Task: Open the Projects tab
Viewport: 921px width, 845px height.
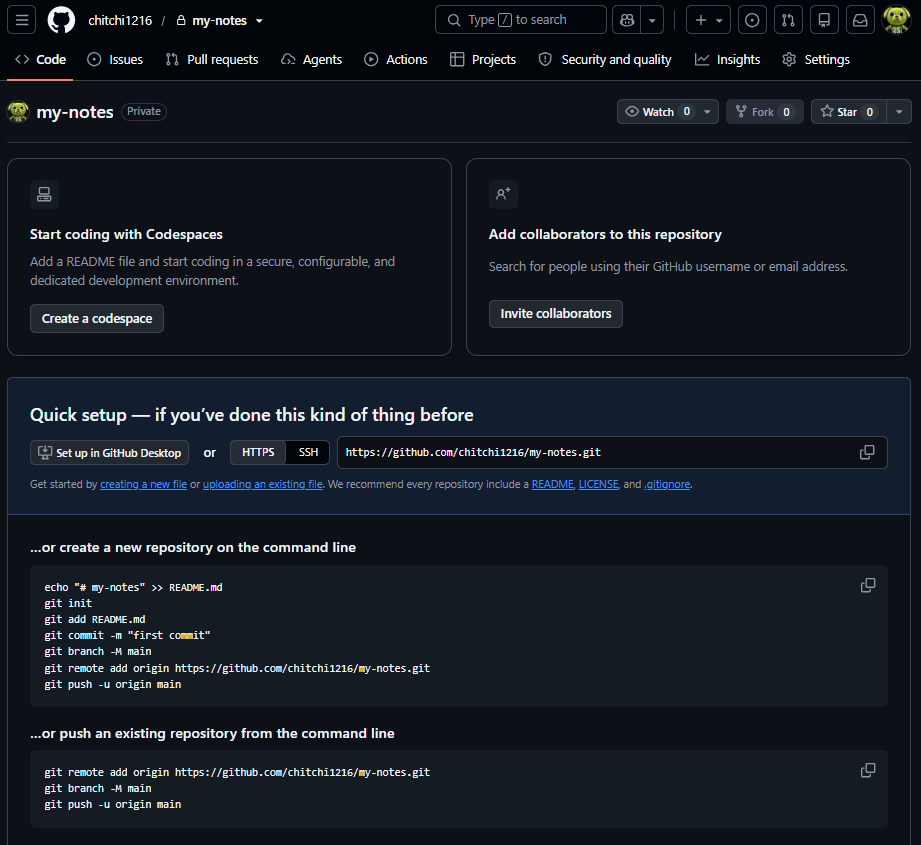Action: point(483,59)
